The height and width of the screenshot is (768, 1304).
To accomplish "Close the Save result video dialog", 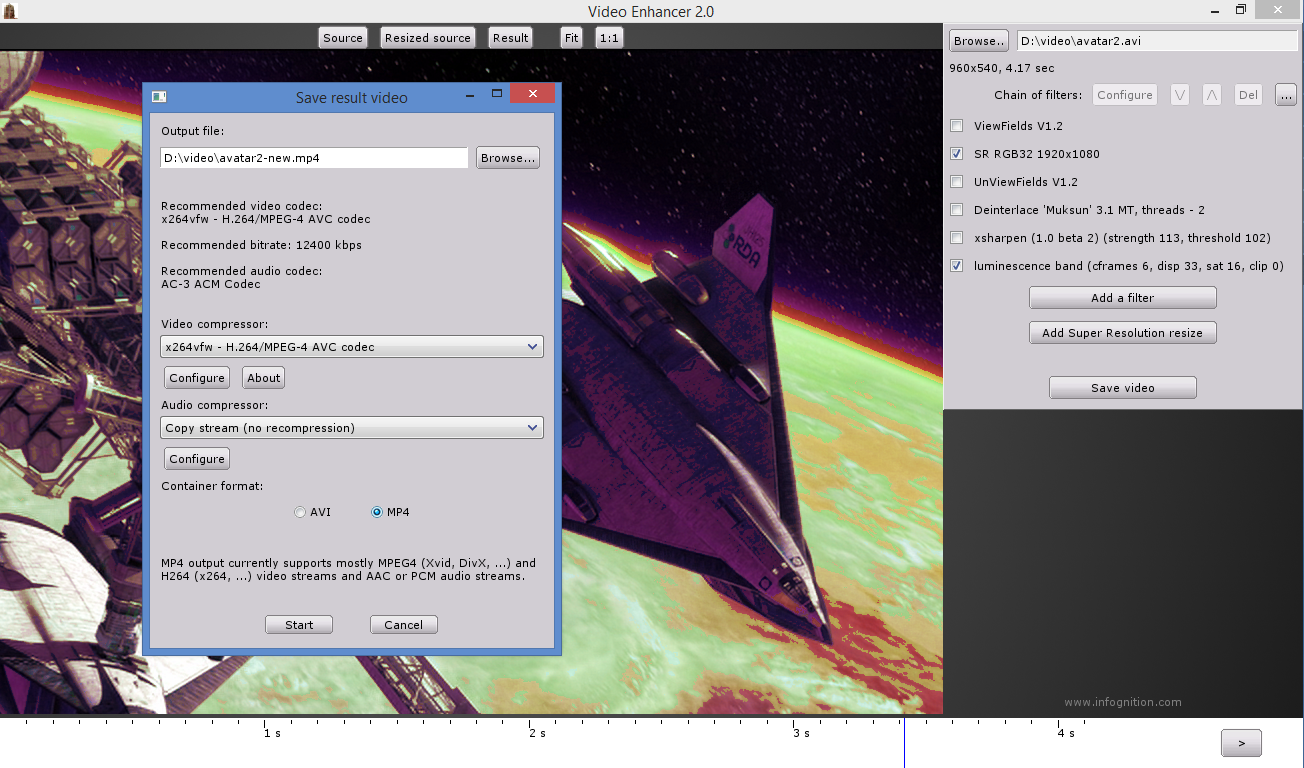I will point(533,94).
